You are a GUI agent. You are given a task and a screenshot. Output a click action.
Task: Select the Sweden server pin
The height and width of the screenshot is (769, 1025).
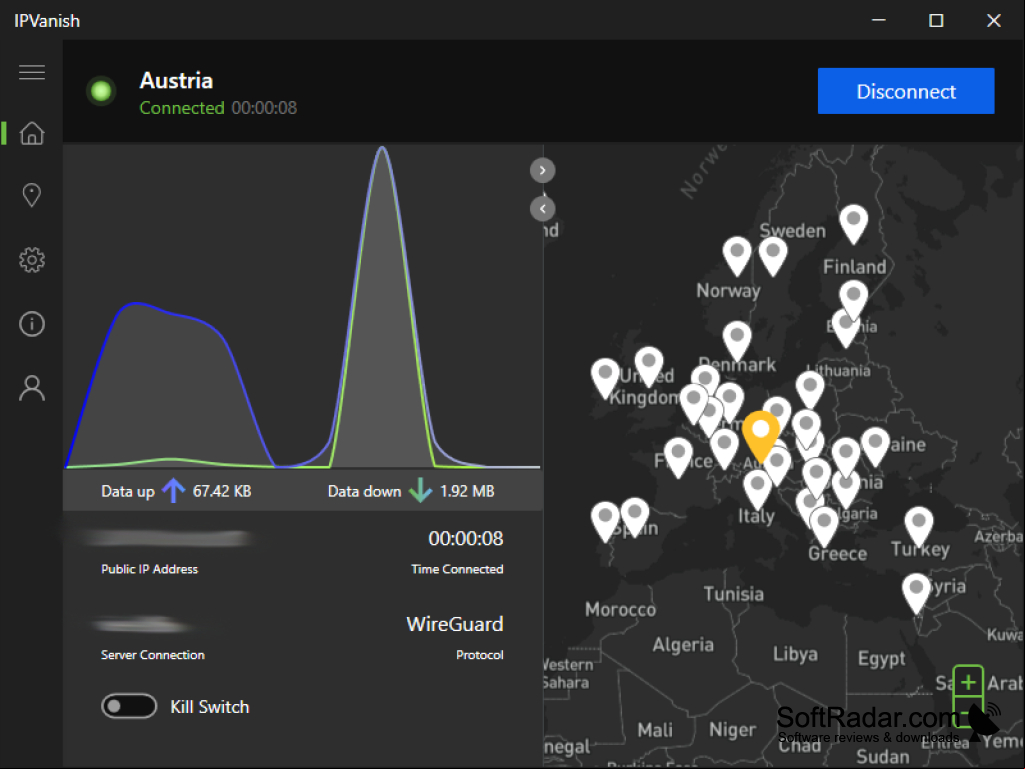tap(773, 256)
